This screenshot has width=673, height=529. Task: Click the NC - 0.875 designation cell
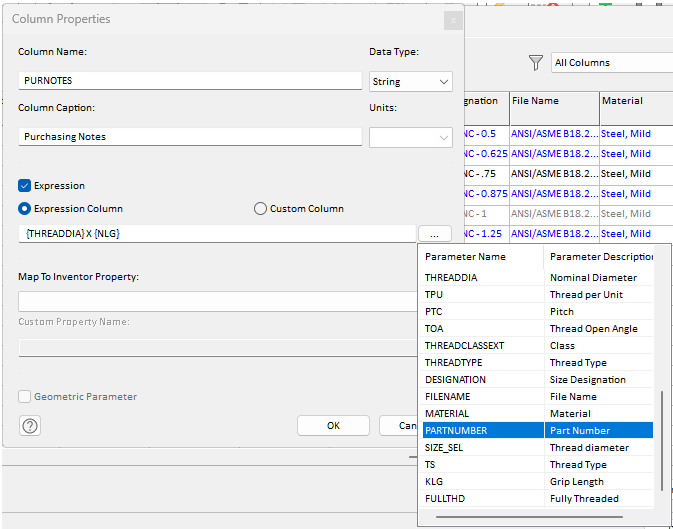point(486,194)
